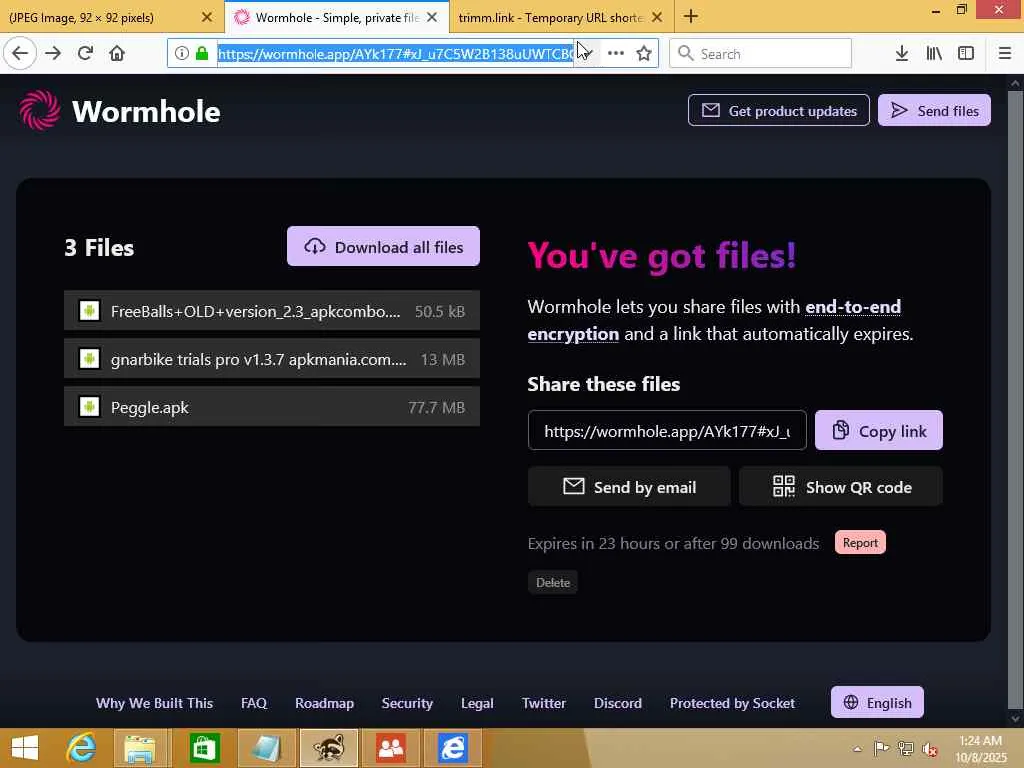Open the page actions three-dot menu
Screen dimensions: 1024x768
point(616,53)
